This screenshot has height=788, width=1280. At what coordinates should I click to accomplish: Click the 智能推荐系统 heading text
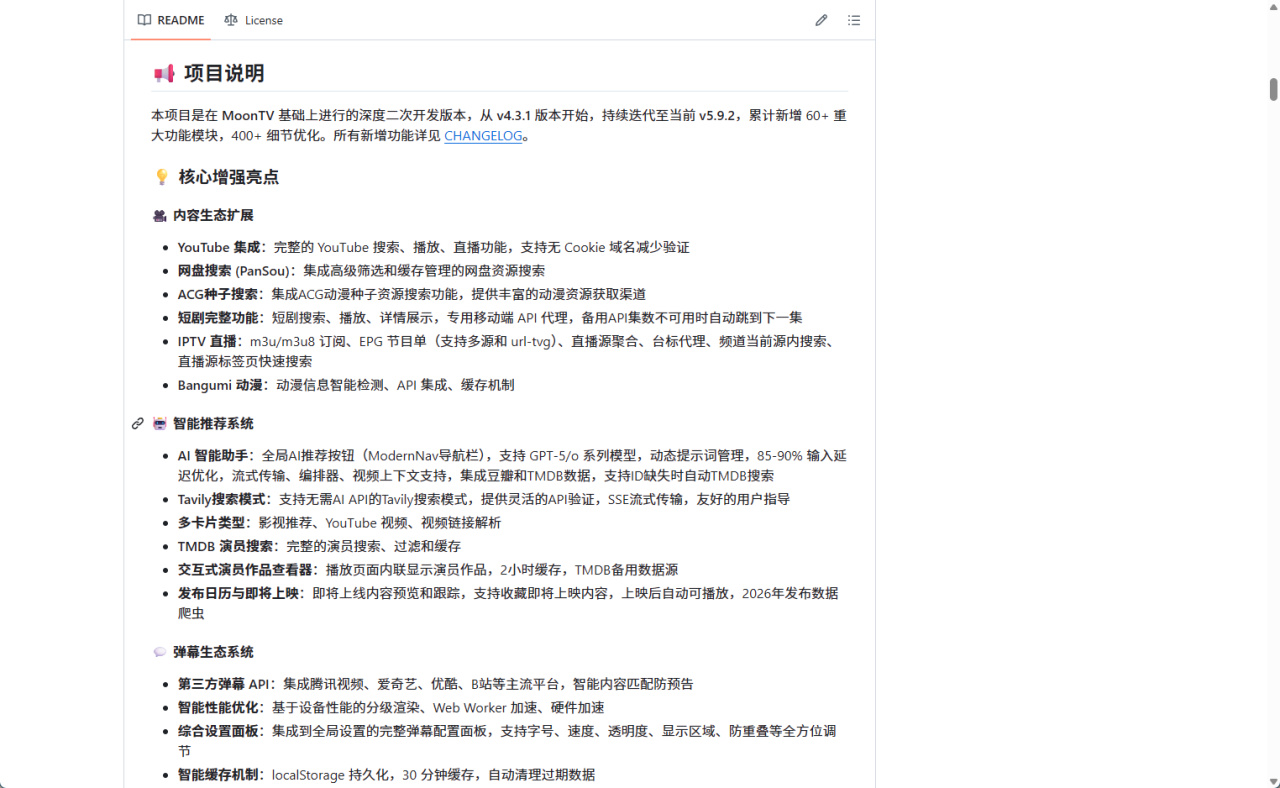[213, 423]
